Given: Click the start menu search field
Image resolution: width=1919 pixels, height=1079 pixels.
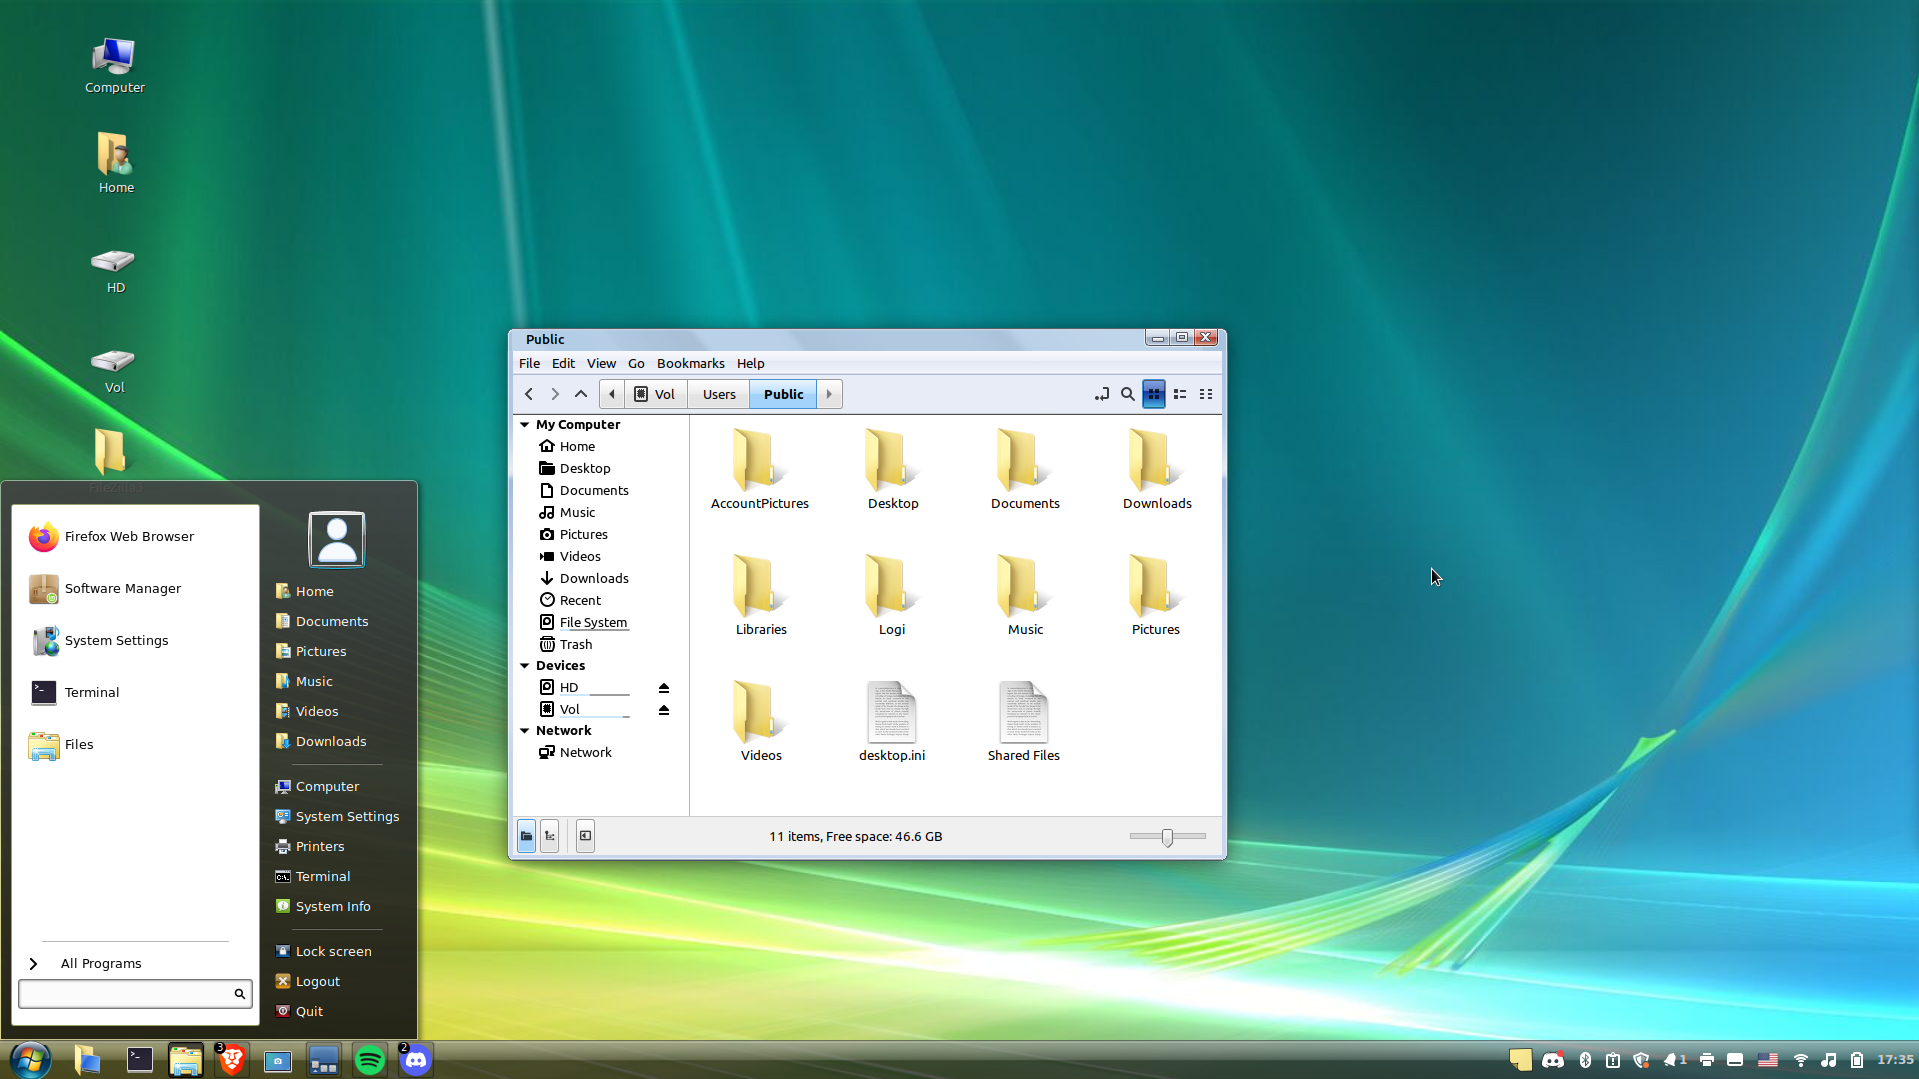Looking at the screenshot, I should 135,994.
